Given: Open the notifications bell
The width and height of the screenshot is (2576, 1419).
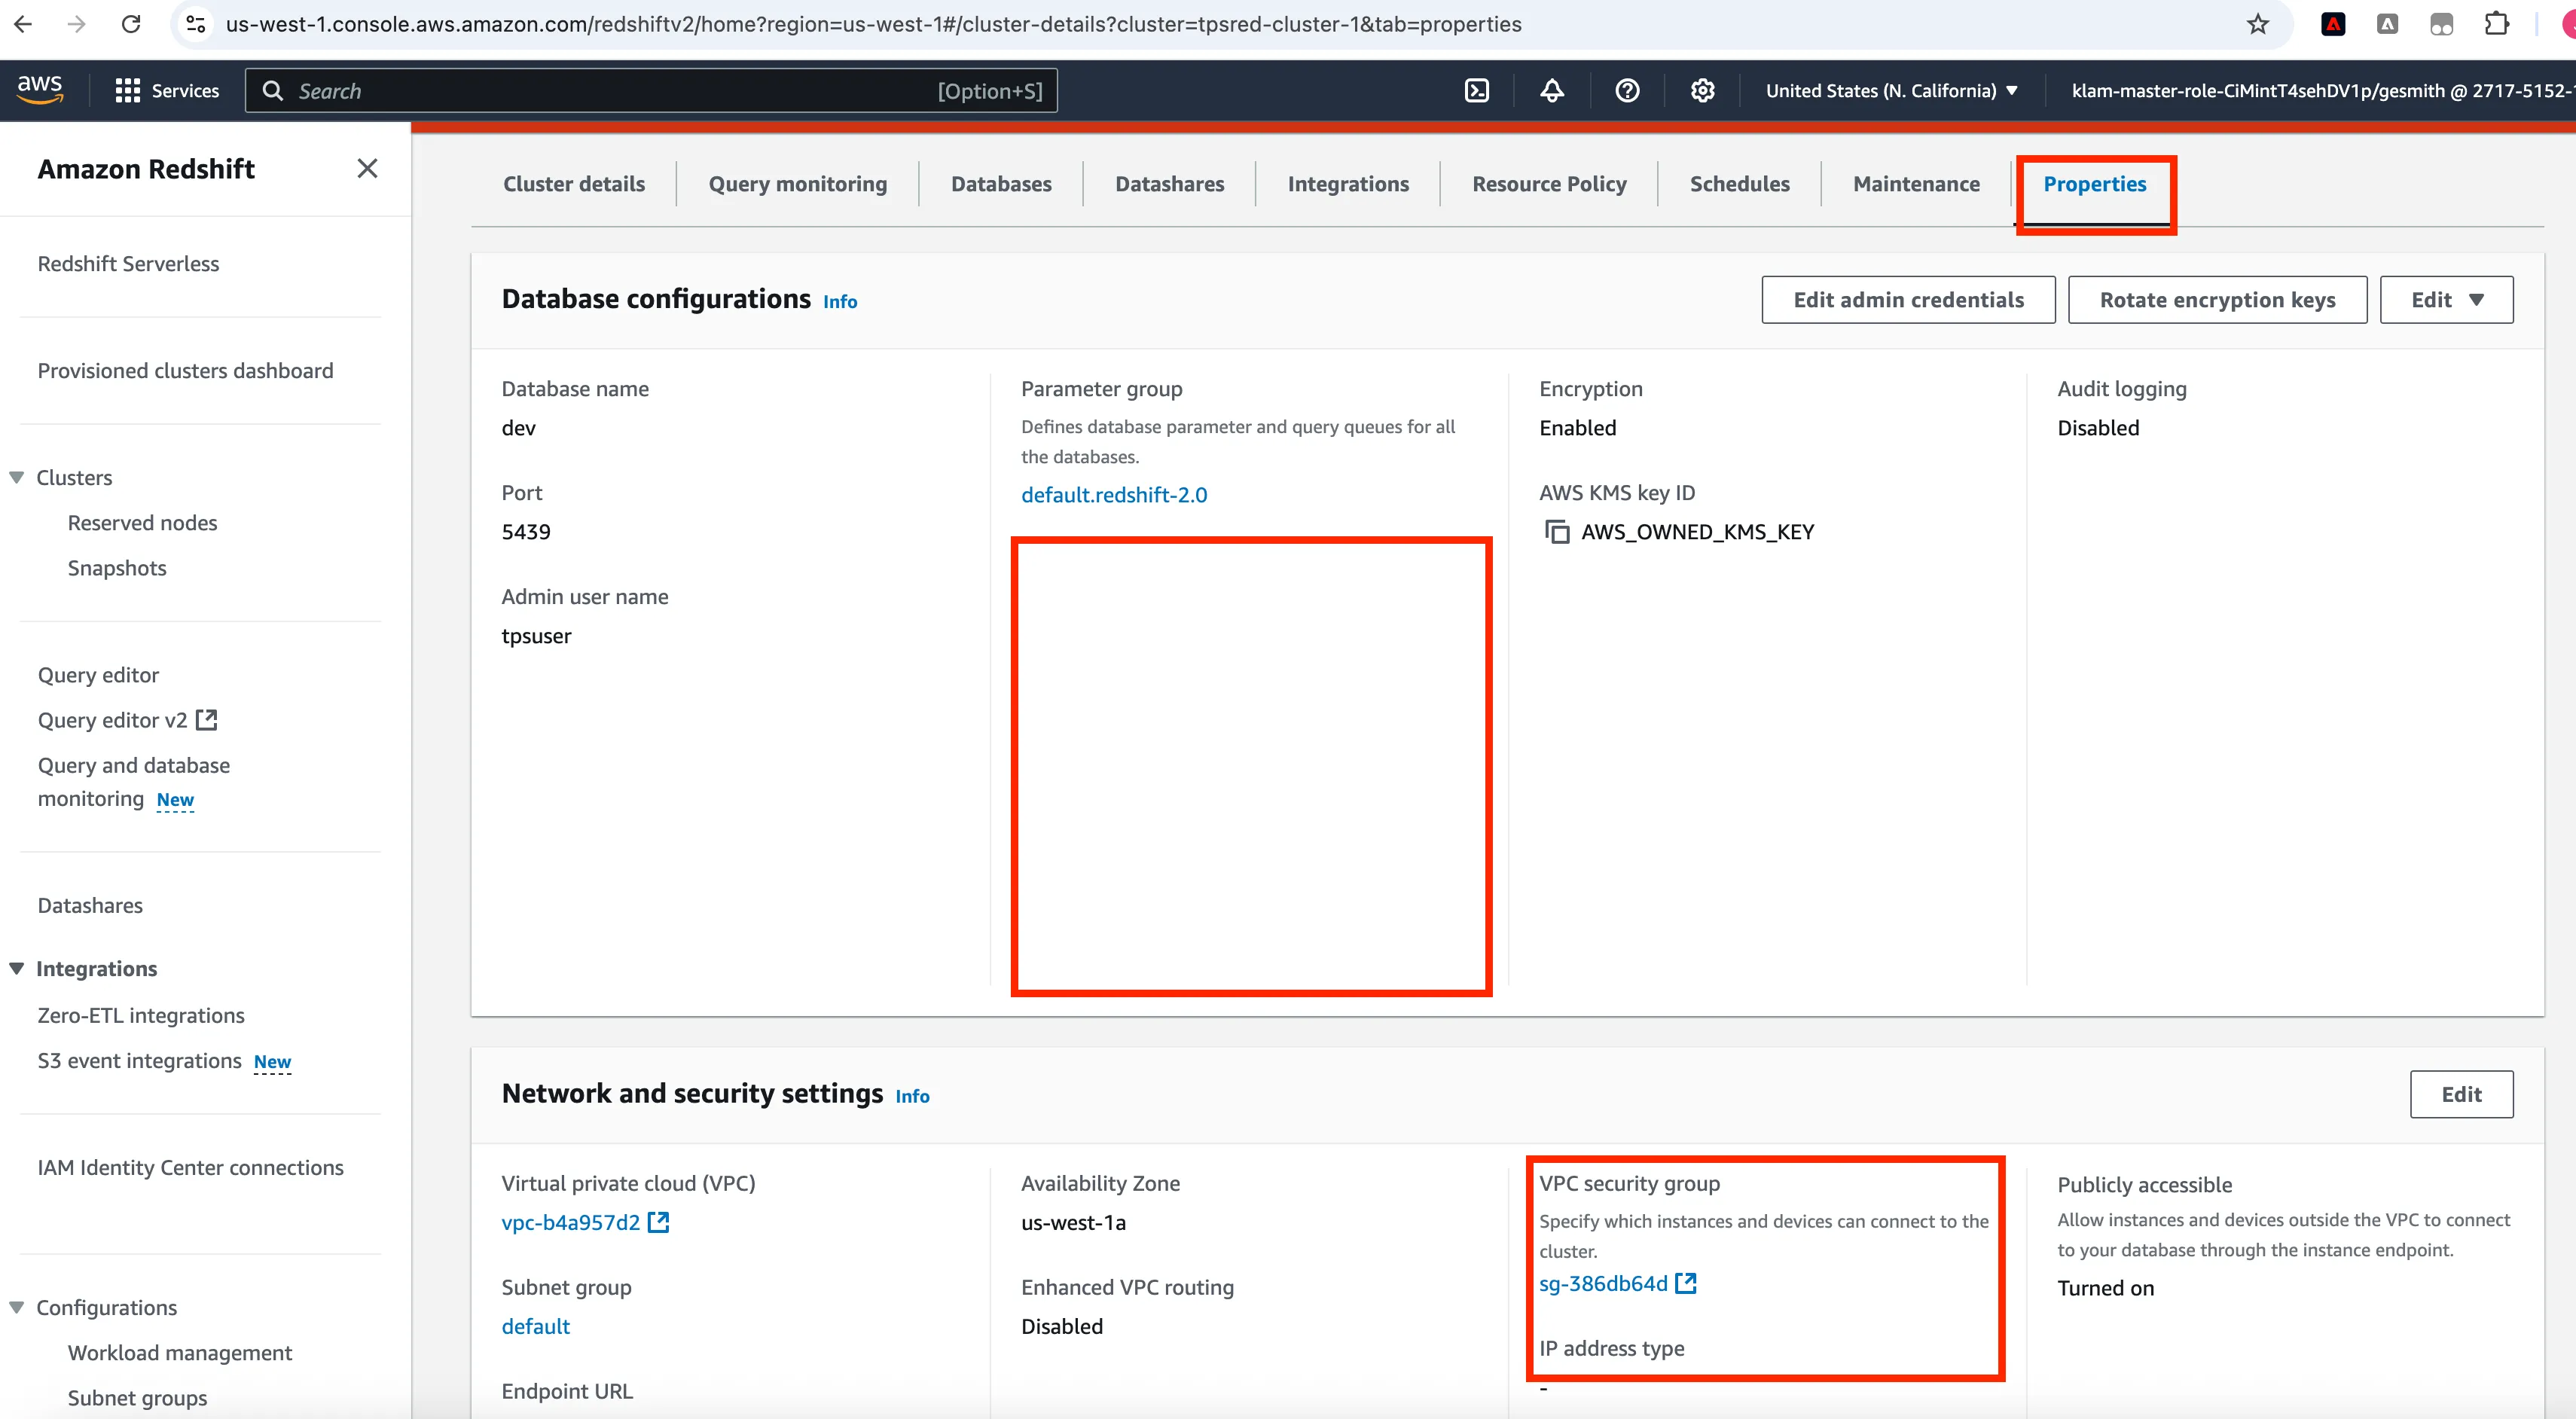Looking at the screenshot, I should [x=1552, y=91].
